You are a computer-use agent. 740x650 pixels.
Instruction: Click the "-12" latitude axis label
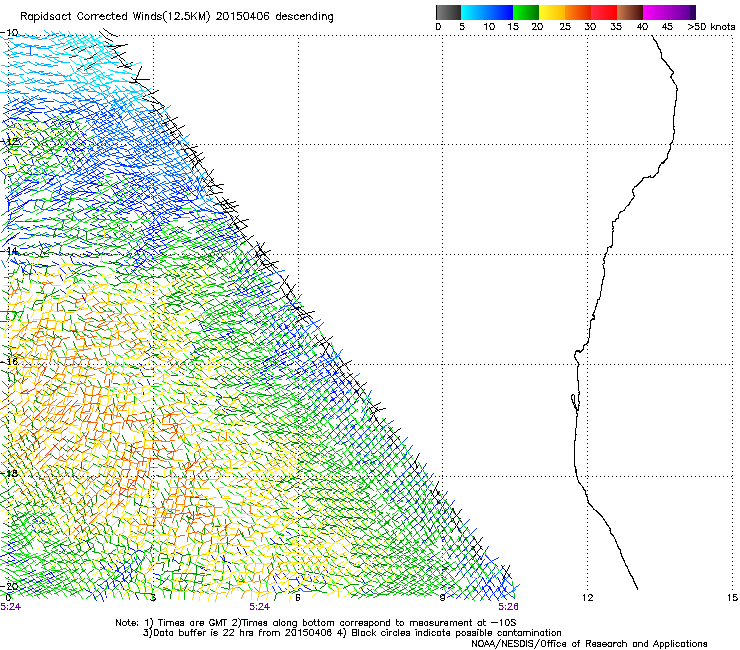point(9,141)
